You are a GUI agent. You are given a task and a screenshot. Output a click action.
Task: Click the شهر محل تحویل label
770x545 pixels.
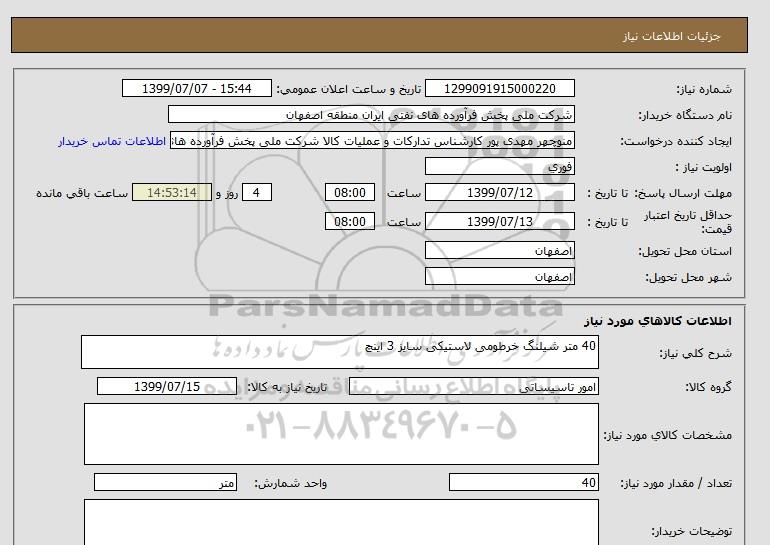pyautogui.click(x=688, y=277)
